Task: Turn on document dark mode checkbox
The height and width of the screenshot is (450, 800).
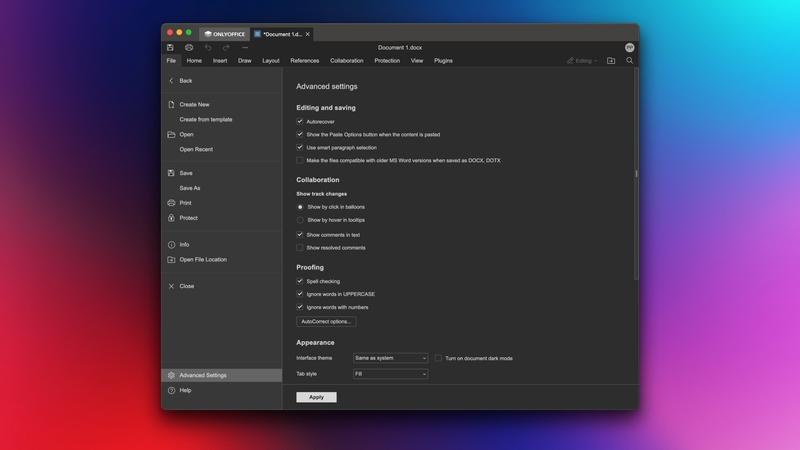Action: (438, 358)
